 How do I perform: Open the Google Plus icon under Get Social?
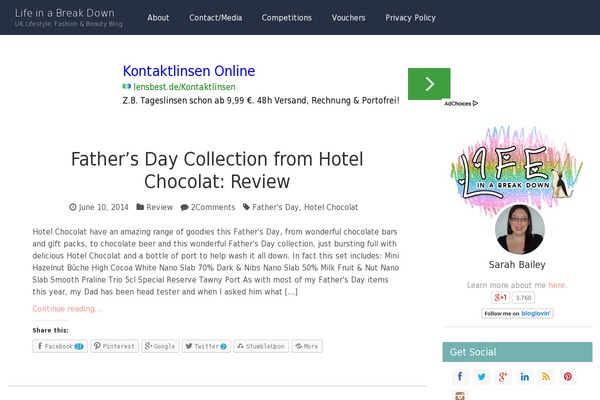503,377
